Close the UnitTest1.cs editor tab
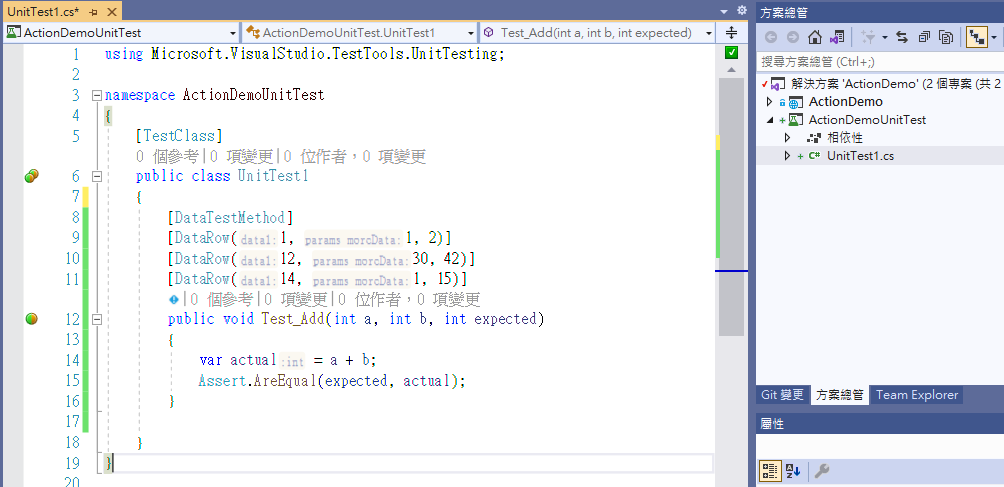 [109, 12]
